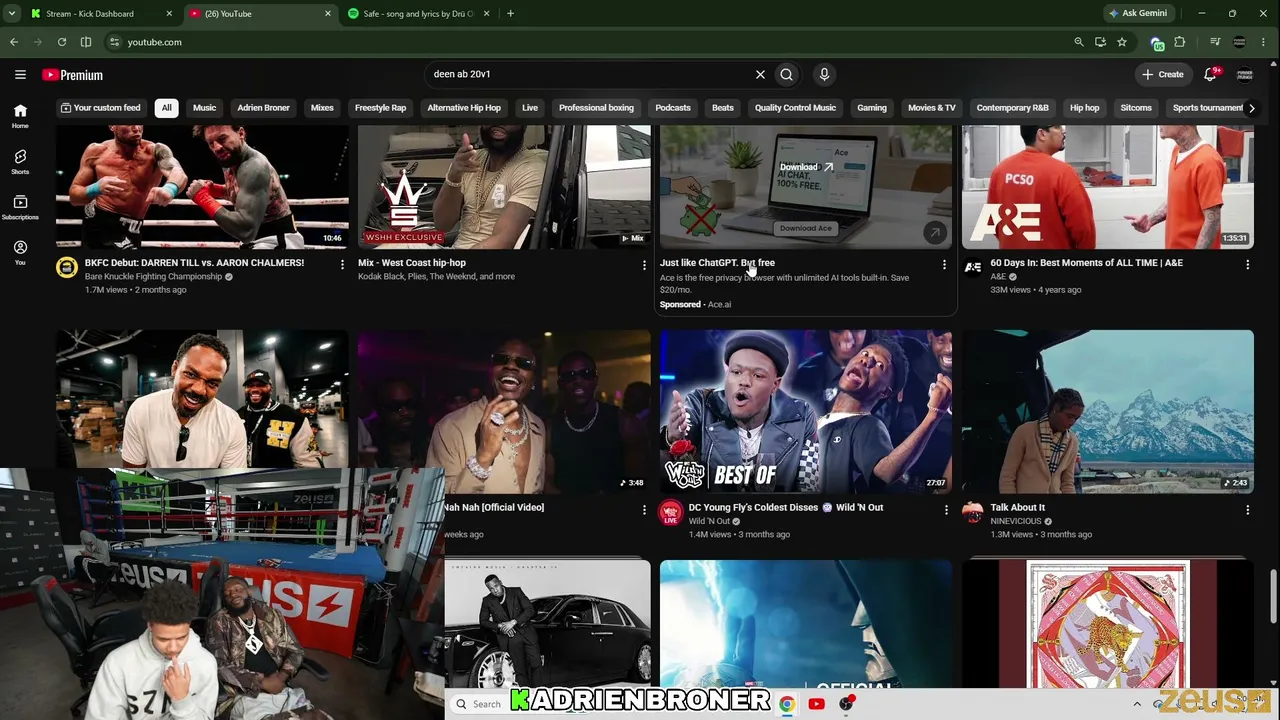Open options for the BKFC Debut video

tap(342, 264)
